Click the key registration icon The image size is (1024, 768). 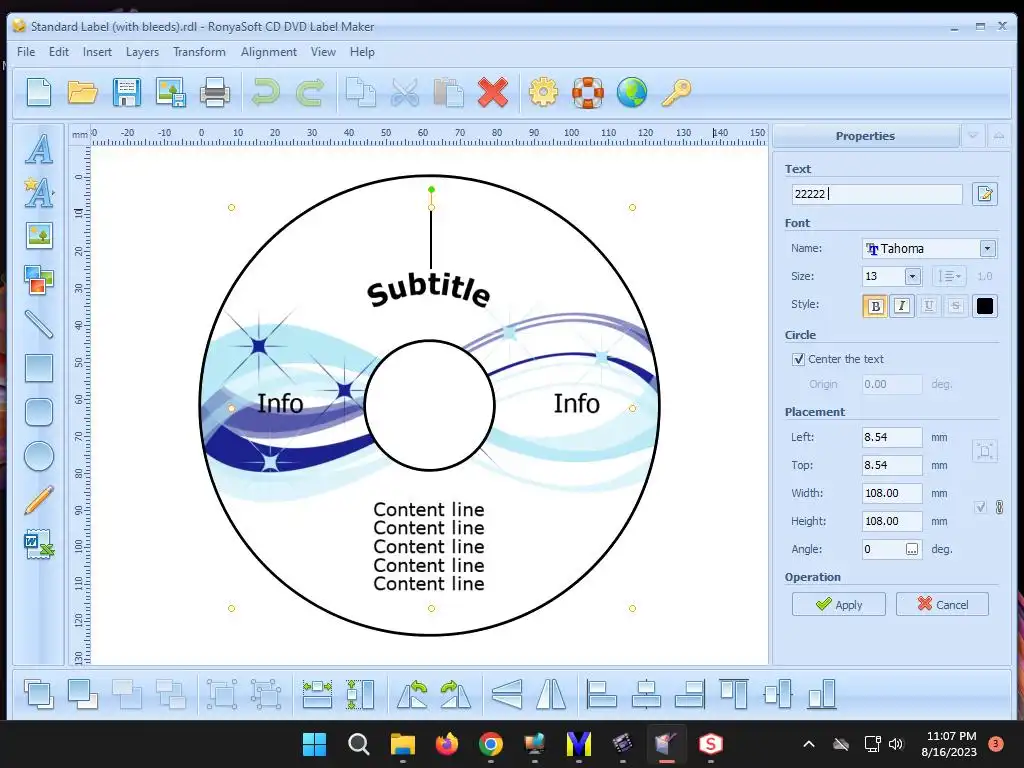[676, 91]
